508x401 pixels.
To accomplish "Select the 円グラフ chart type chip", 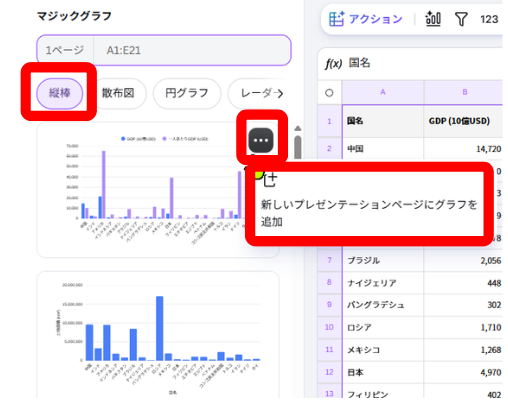I will [x=187, y=93].
